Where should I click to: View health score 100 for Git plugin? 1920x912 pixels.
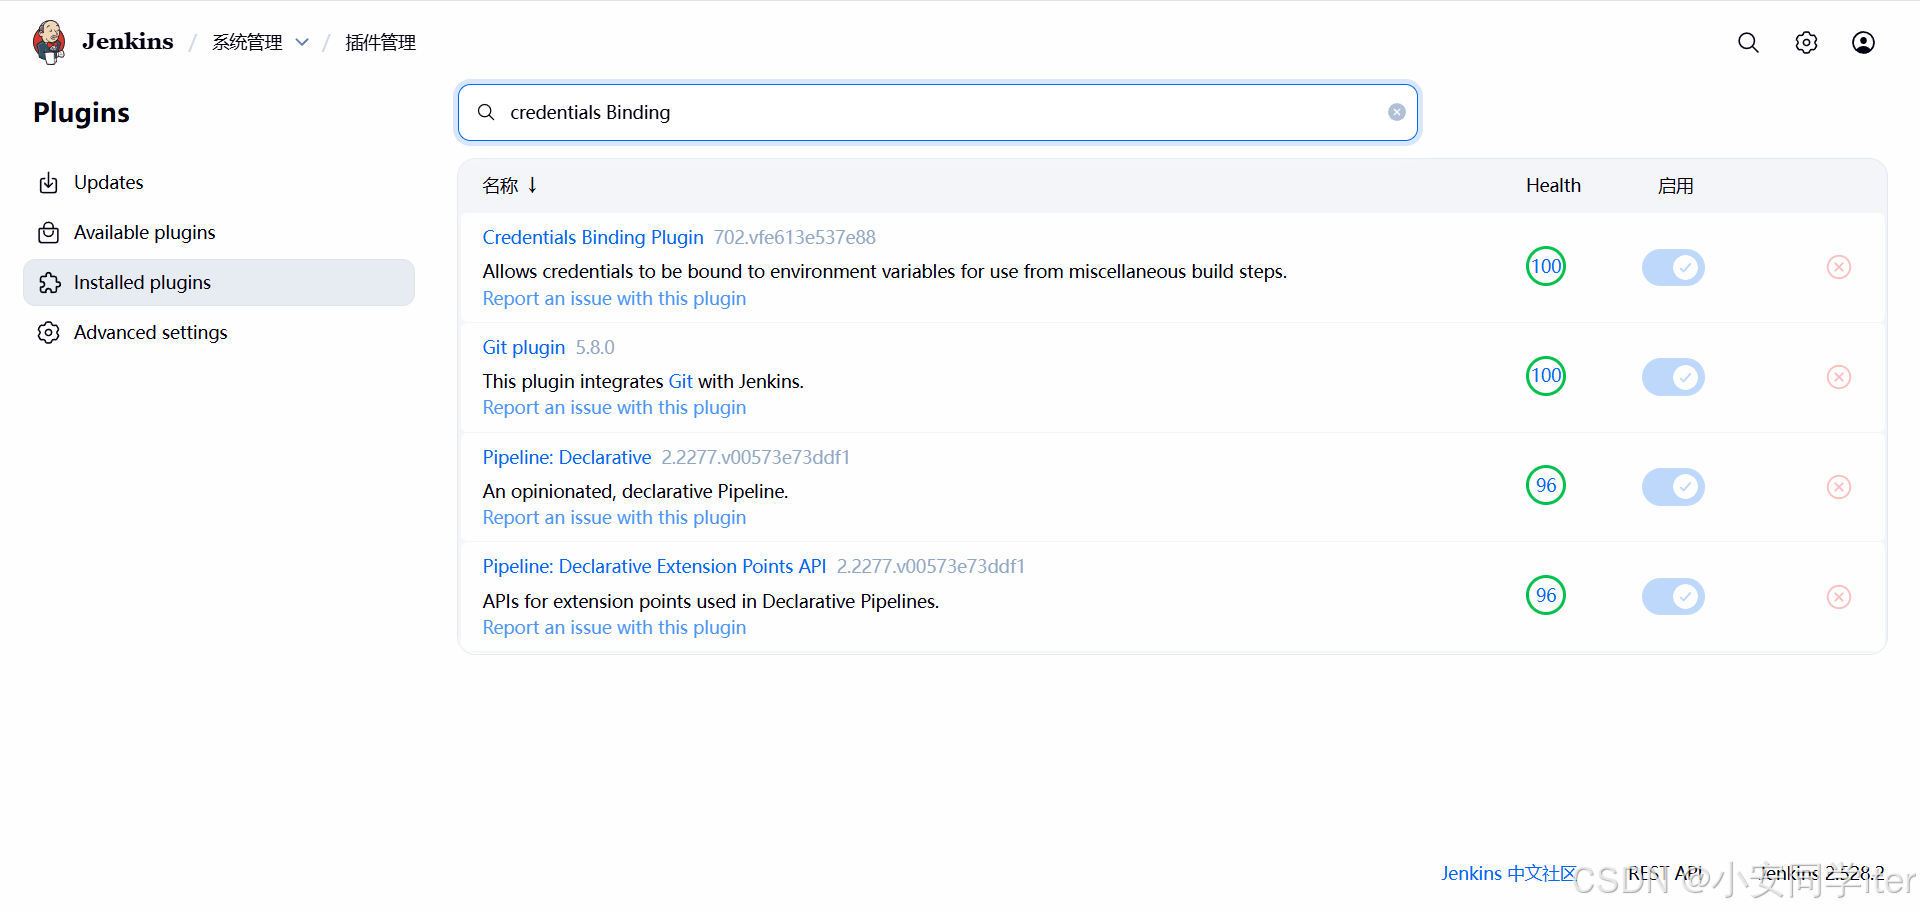coord(1546,376)
